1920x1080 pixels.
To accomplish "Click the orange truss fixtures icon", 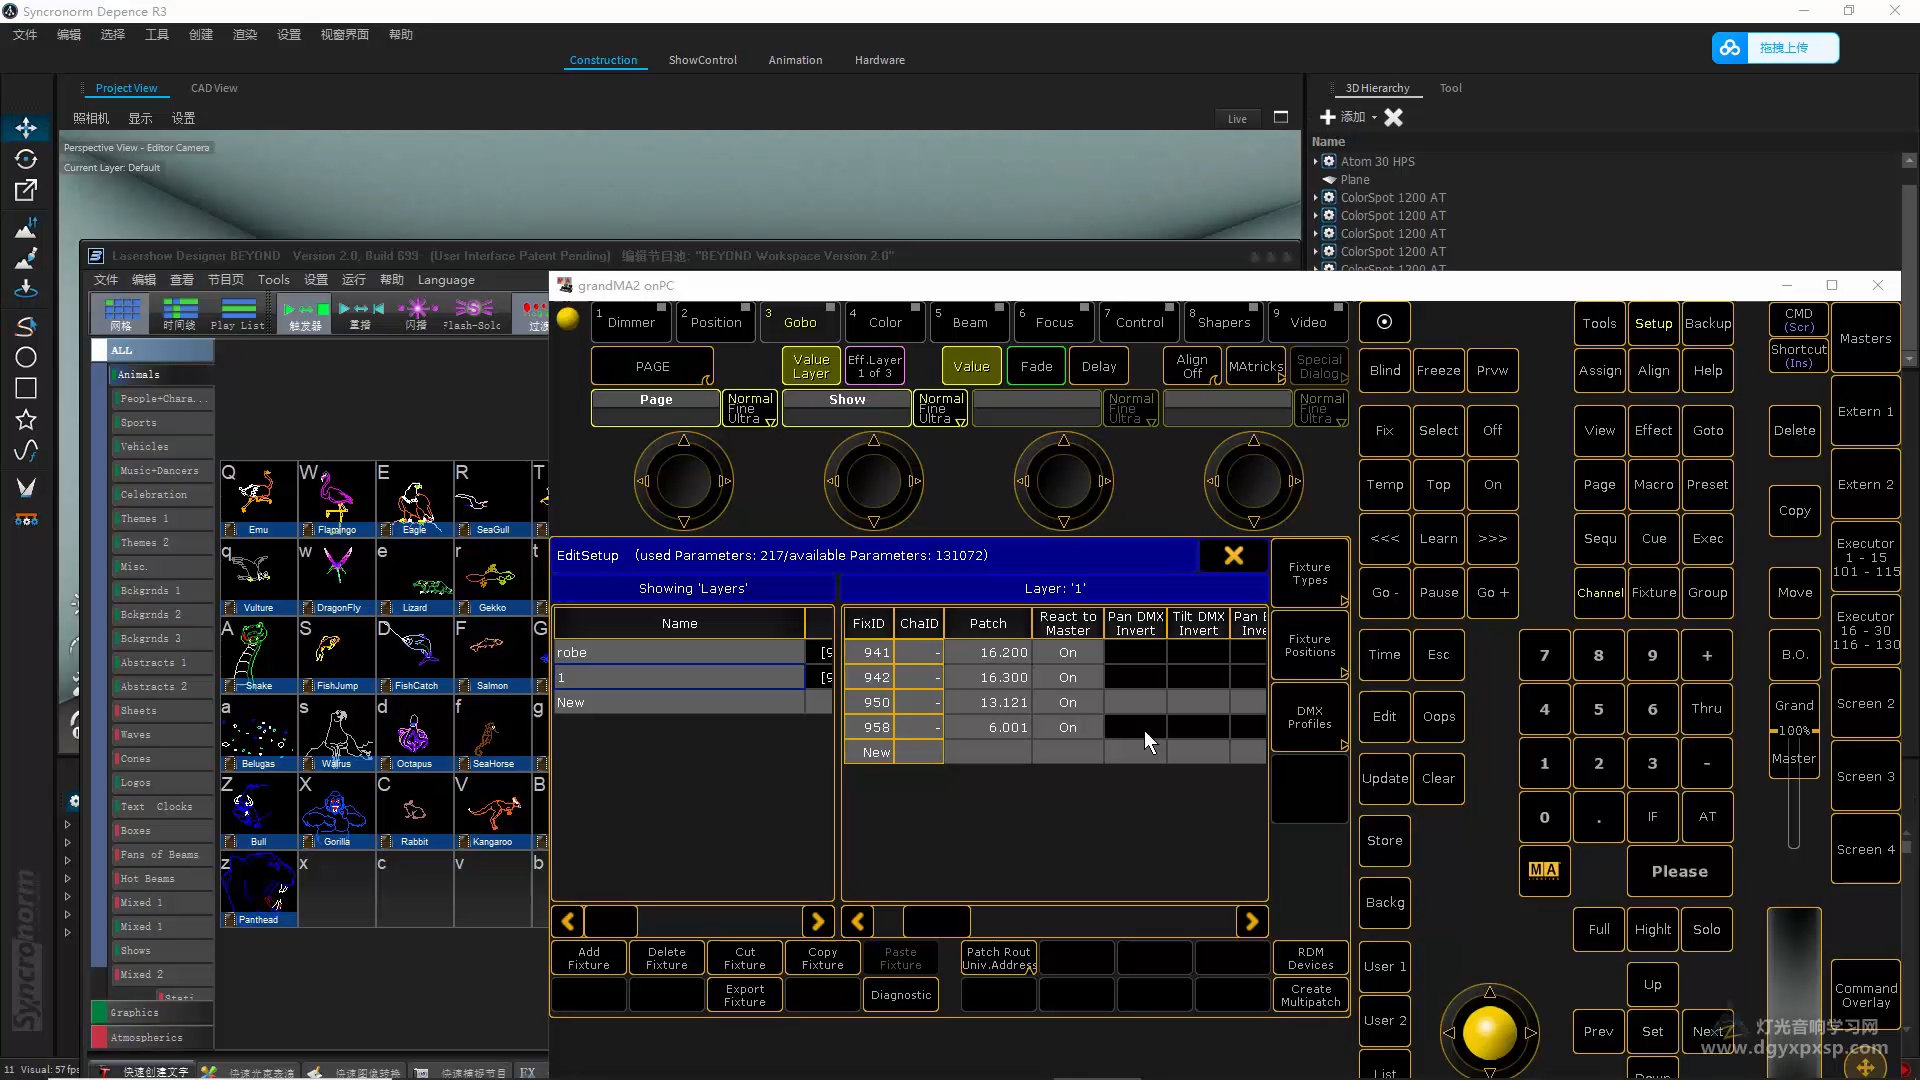I will click(26, 519).
